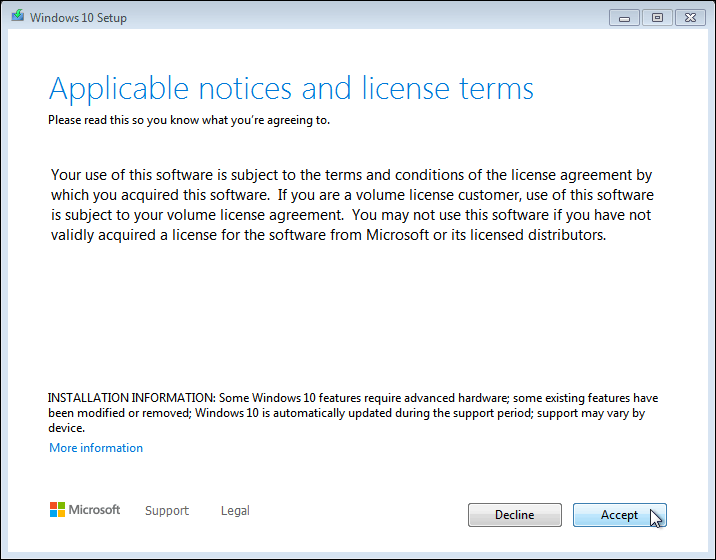Click 'Please read this so you know' subtitle
Viewport: 716px width, 560px height.
pyautogui.click(x=189, y=120)
